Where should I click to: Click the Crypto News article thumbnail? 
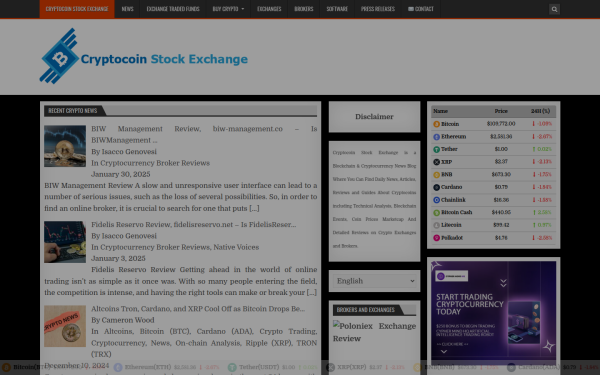[x=65, y=326]
